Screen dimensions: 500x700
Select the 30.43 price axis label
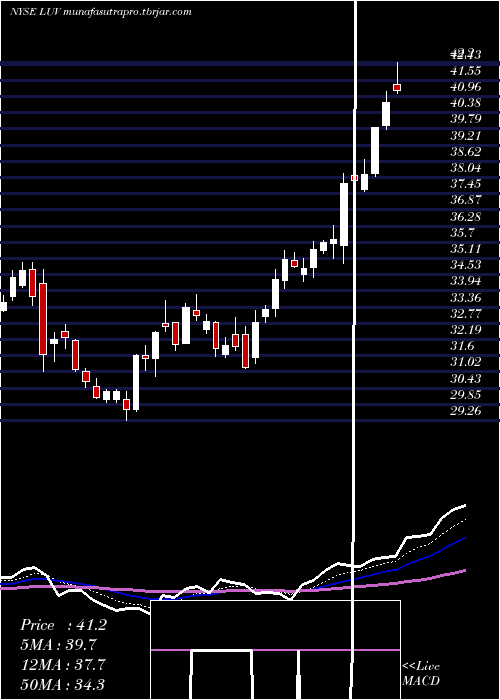click(466, 379)
